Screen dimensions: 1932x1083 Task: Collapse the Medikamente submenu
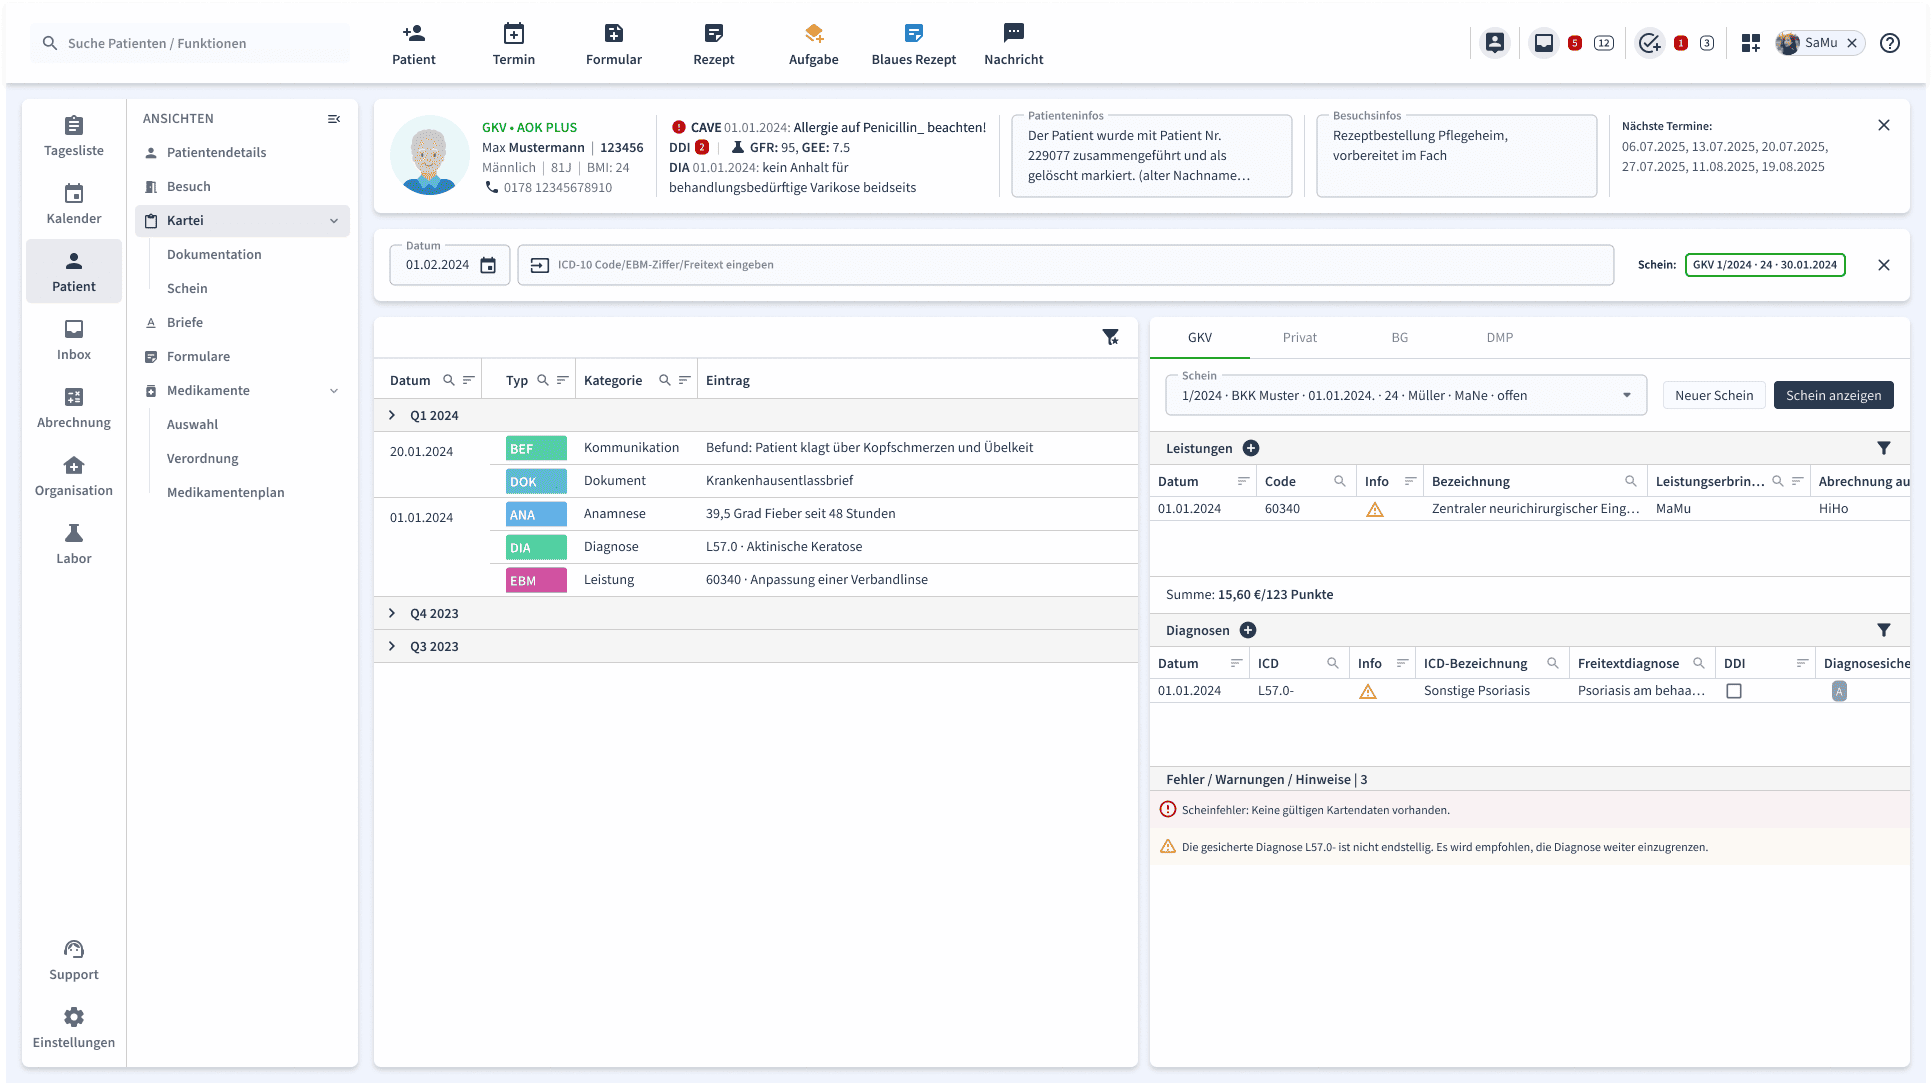(x=334, y=391)
